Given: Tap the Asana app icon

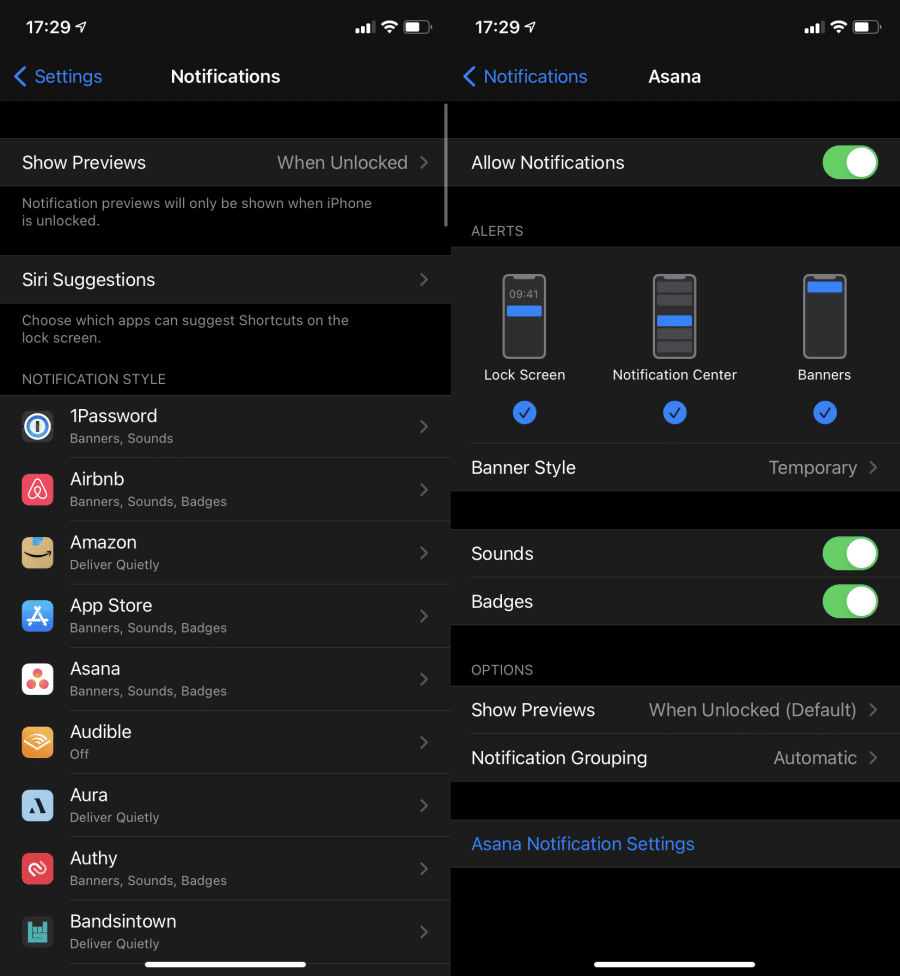Looking at the screenshot, I should (x=37, y=679).
